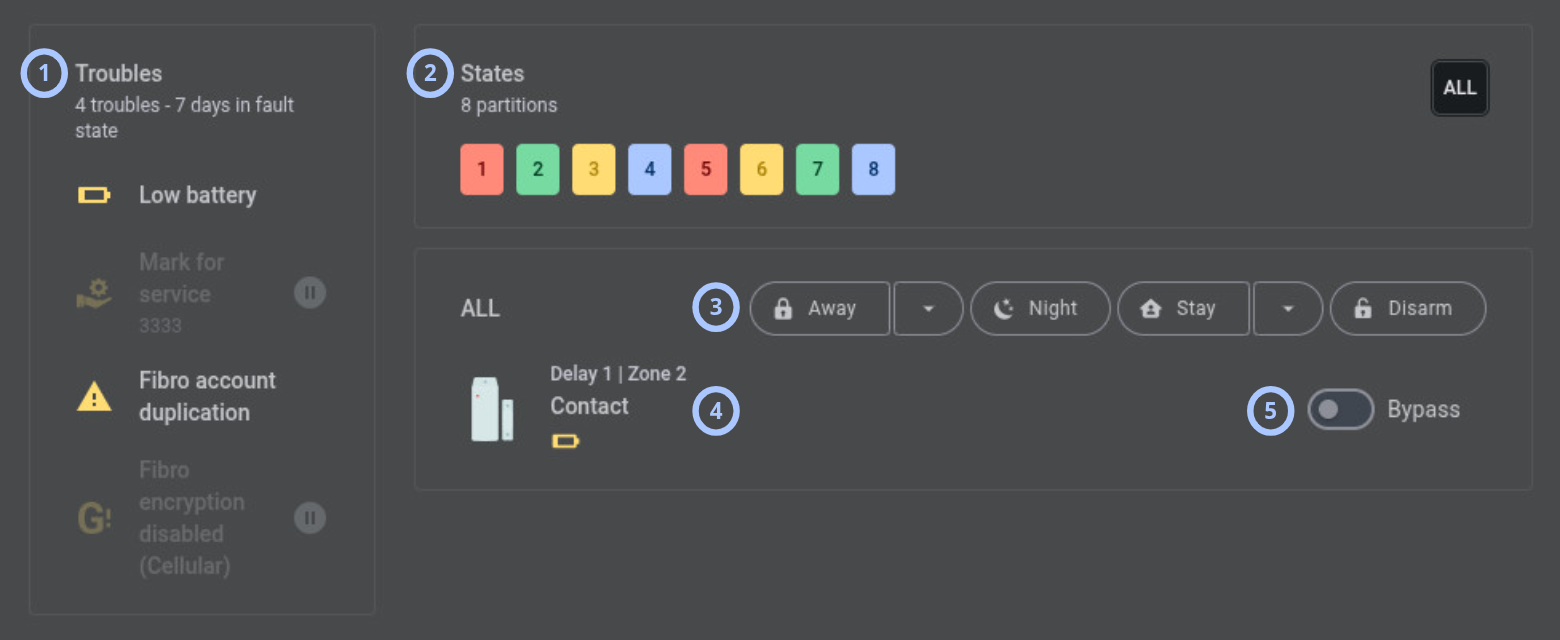
Task: Select yellow partition 6 tile
Action: (762, 169)
